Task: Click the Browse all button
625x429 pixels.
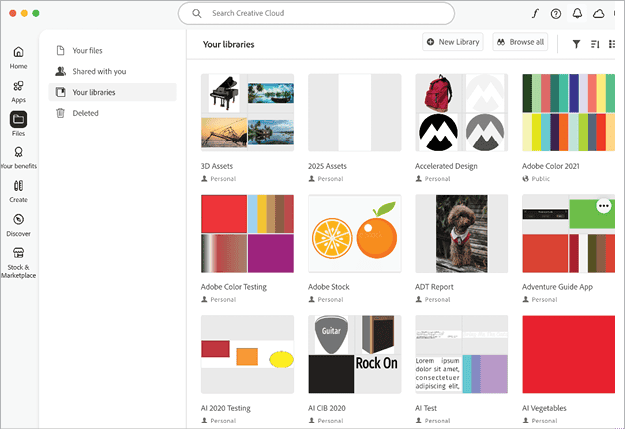Action: pyautogui.click(x=520, y=42)
